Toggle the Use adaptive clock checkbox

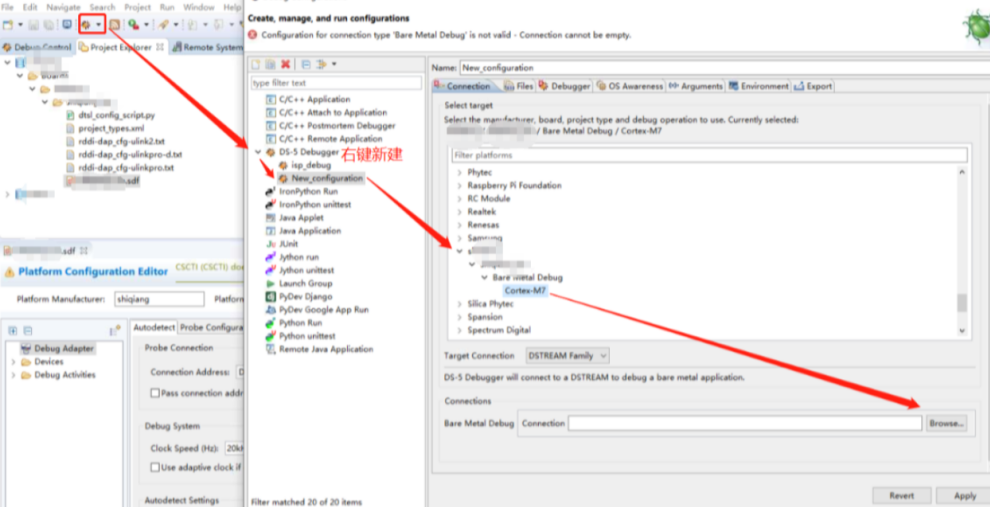(155, 467)
